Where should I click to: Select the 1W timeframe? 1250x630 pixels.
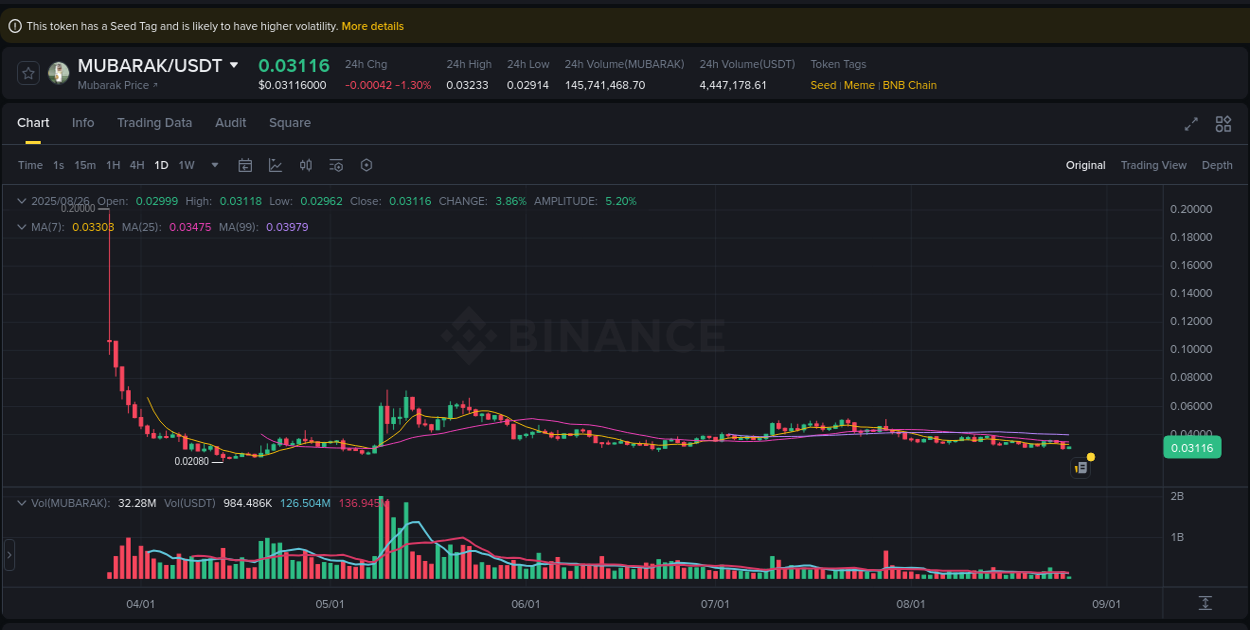click(x=186, y=165)
